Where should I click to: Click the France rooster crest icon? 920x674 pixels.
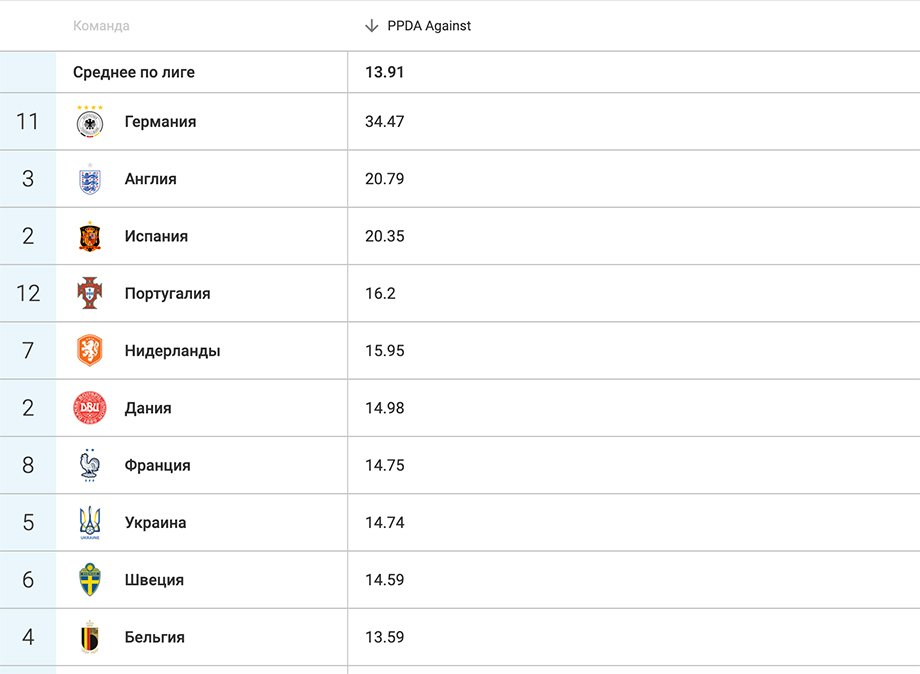[x=90, y=465]
